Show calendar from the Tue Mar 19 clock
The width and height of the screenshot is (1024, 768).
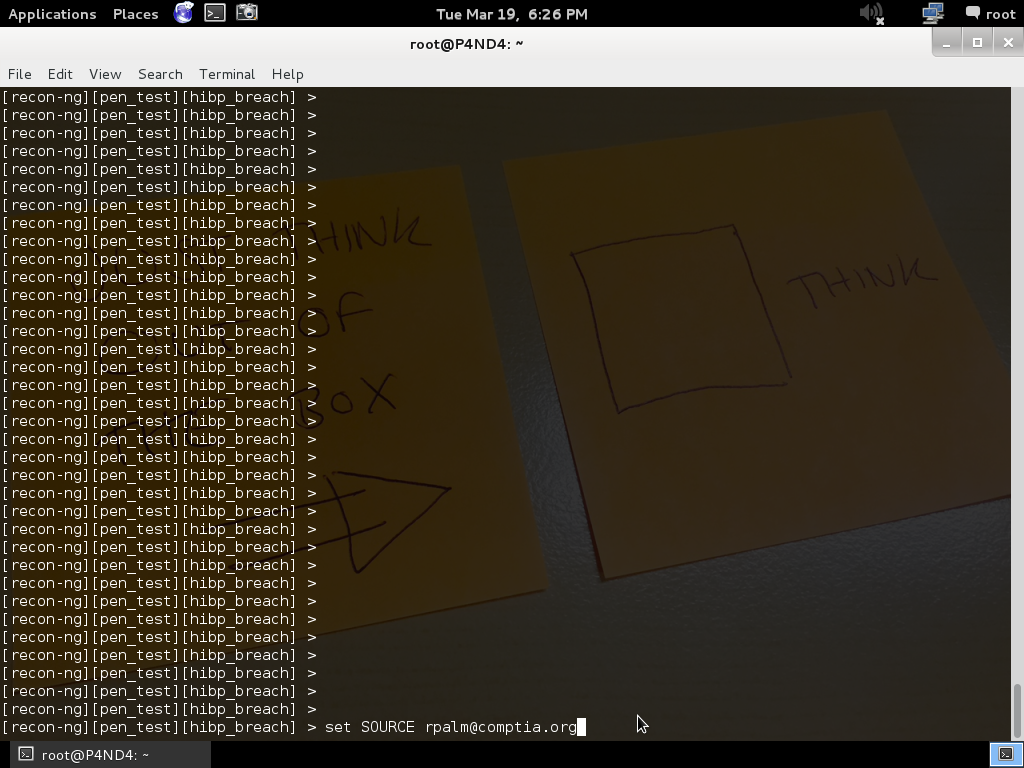coord(511,14)
